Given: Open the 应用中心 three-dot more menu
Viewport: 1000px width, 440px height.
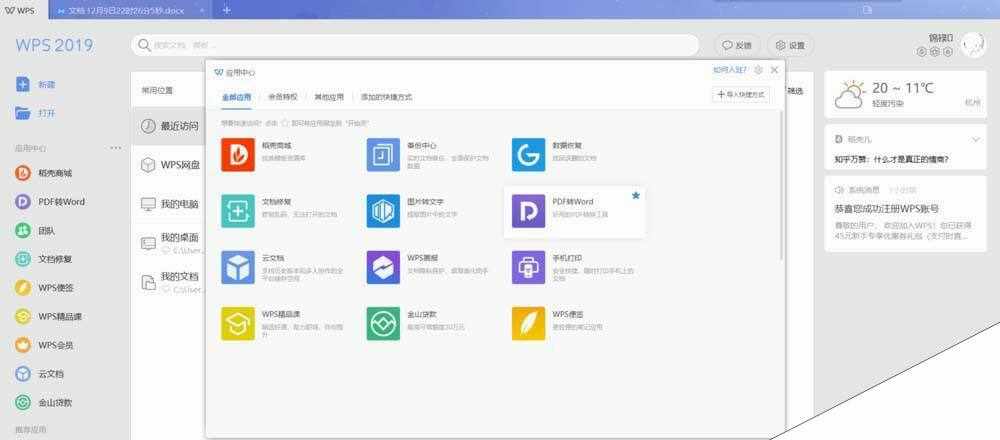Looking at the screenshot, I should coord(116,148).
